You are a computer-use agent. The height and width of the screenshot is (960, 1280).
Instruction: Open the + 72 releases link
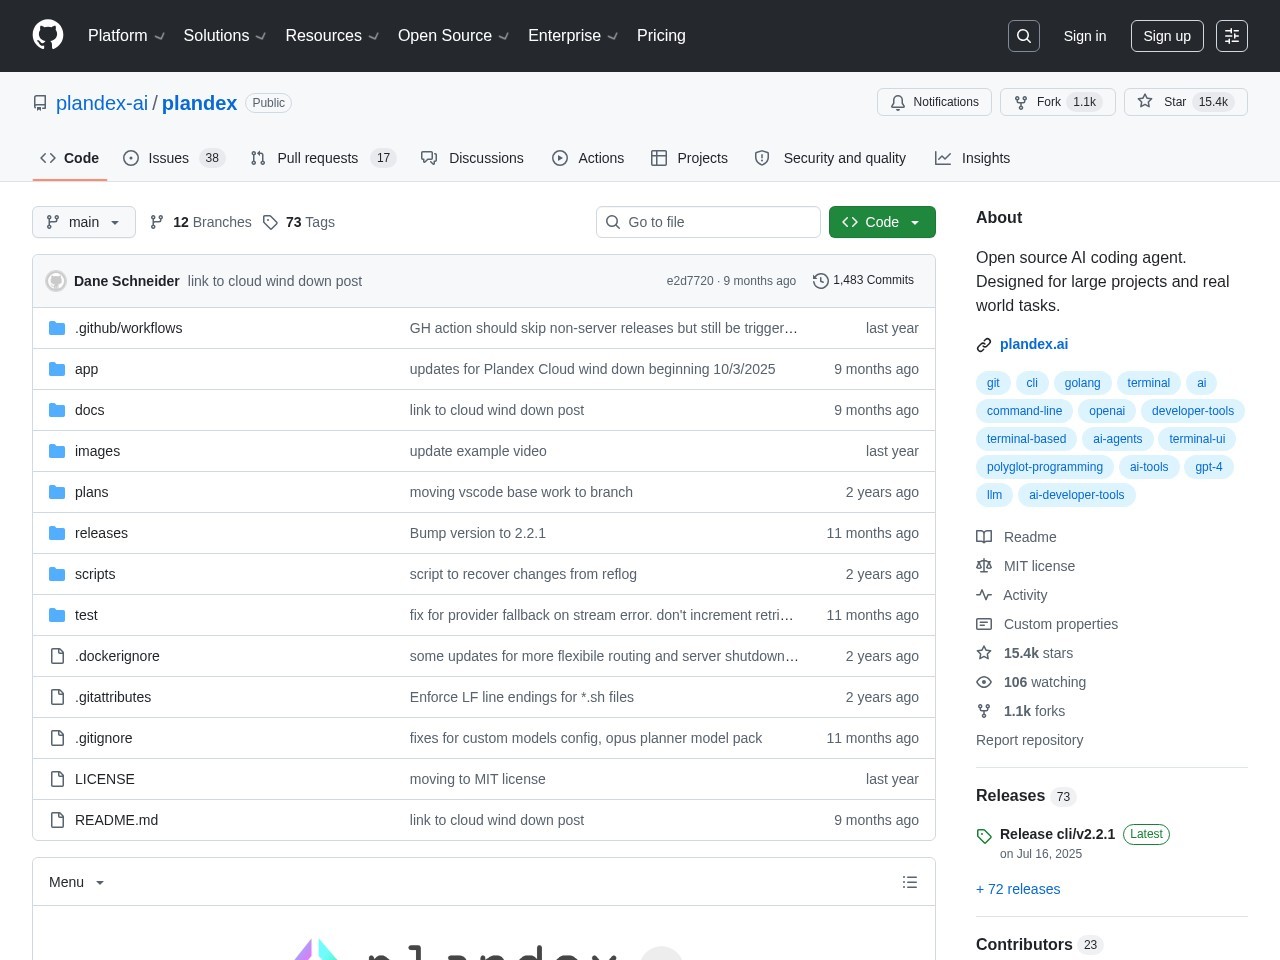tap(1018, 889)
